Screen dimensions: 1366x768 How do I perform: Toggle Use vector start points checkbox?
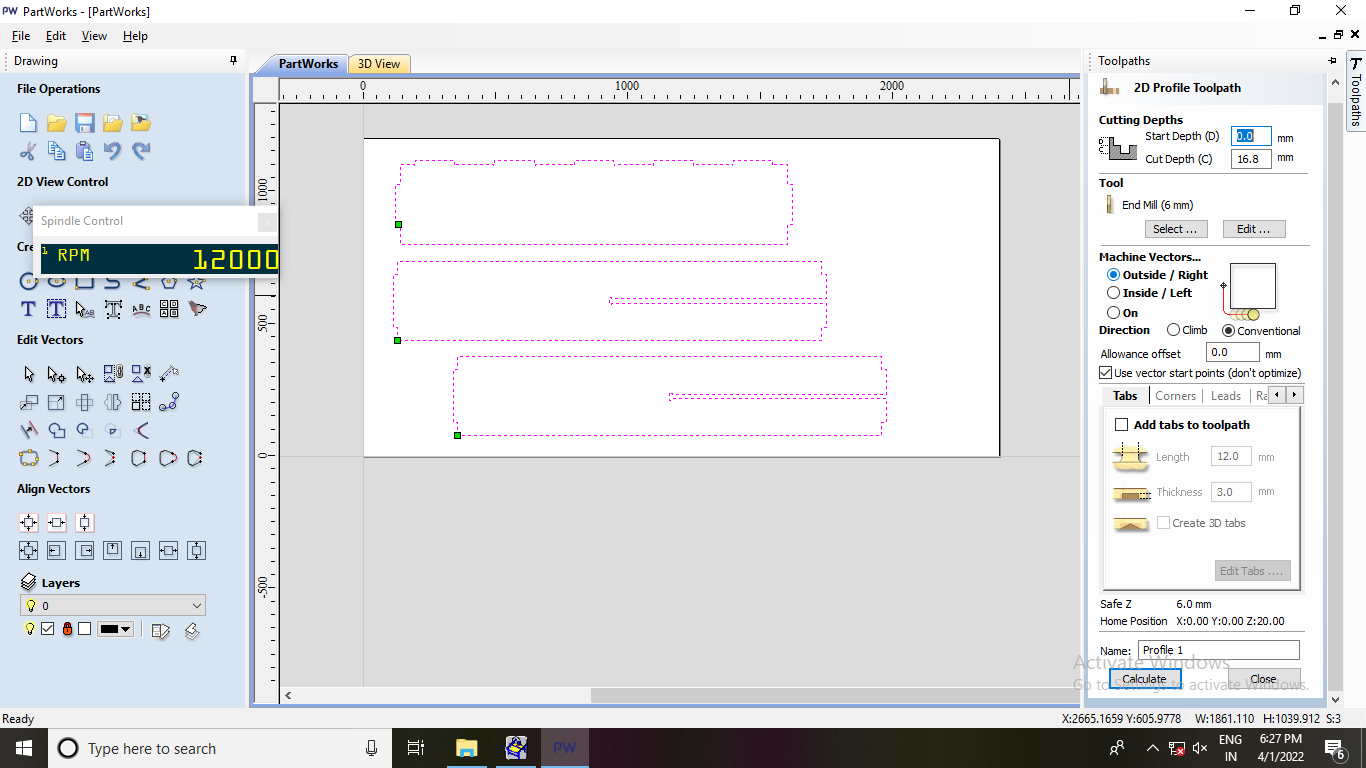coord(1106,373)
